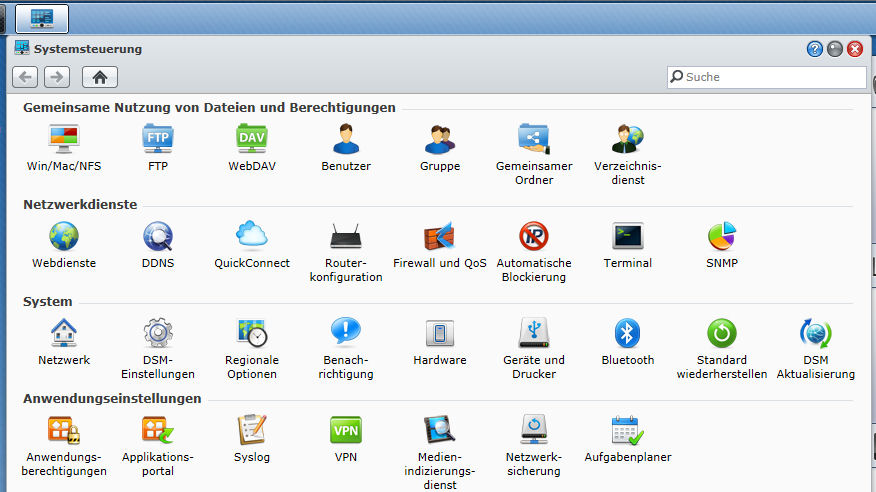876x492 pixels.
Task: Open DSM Aktualisierung icon
Action: click(816, 333)
